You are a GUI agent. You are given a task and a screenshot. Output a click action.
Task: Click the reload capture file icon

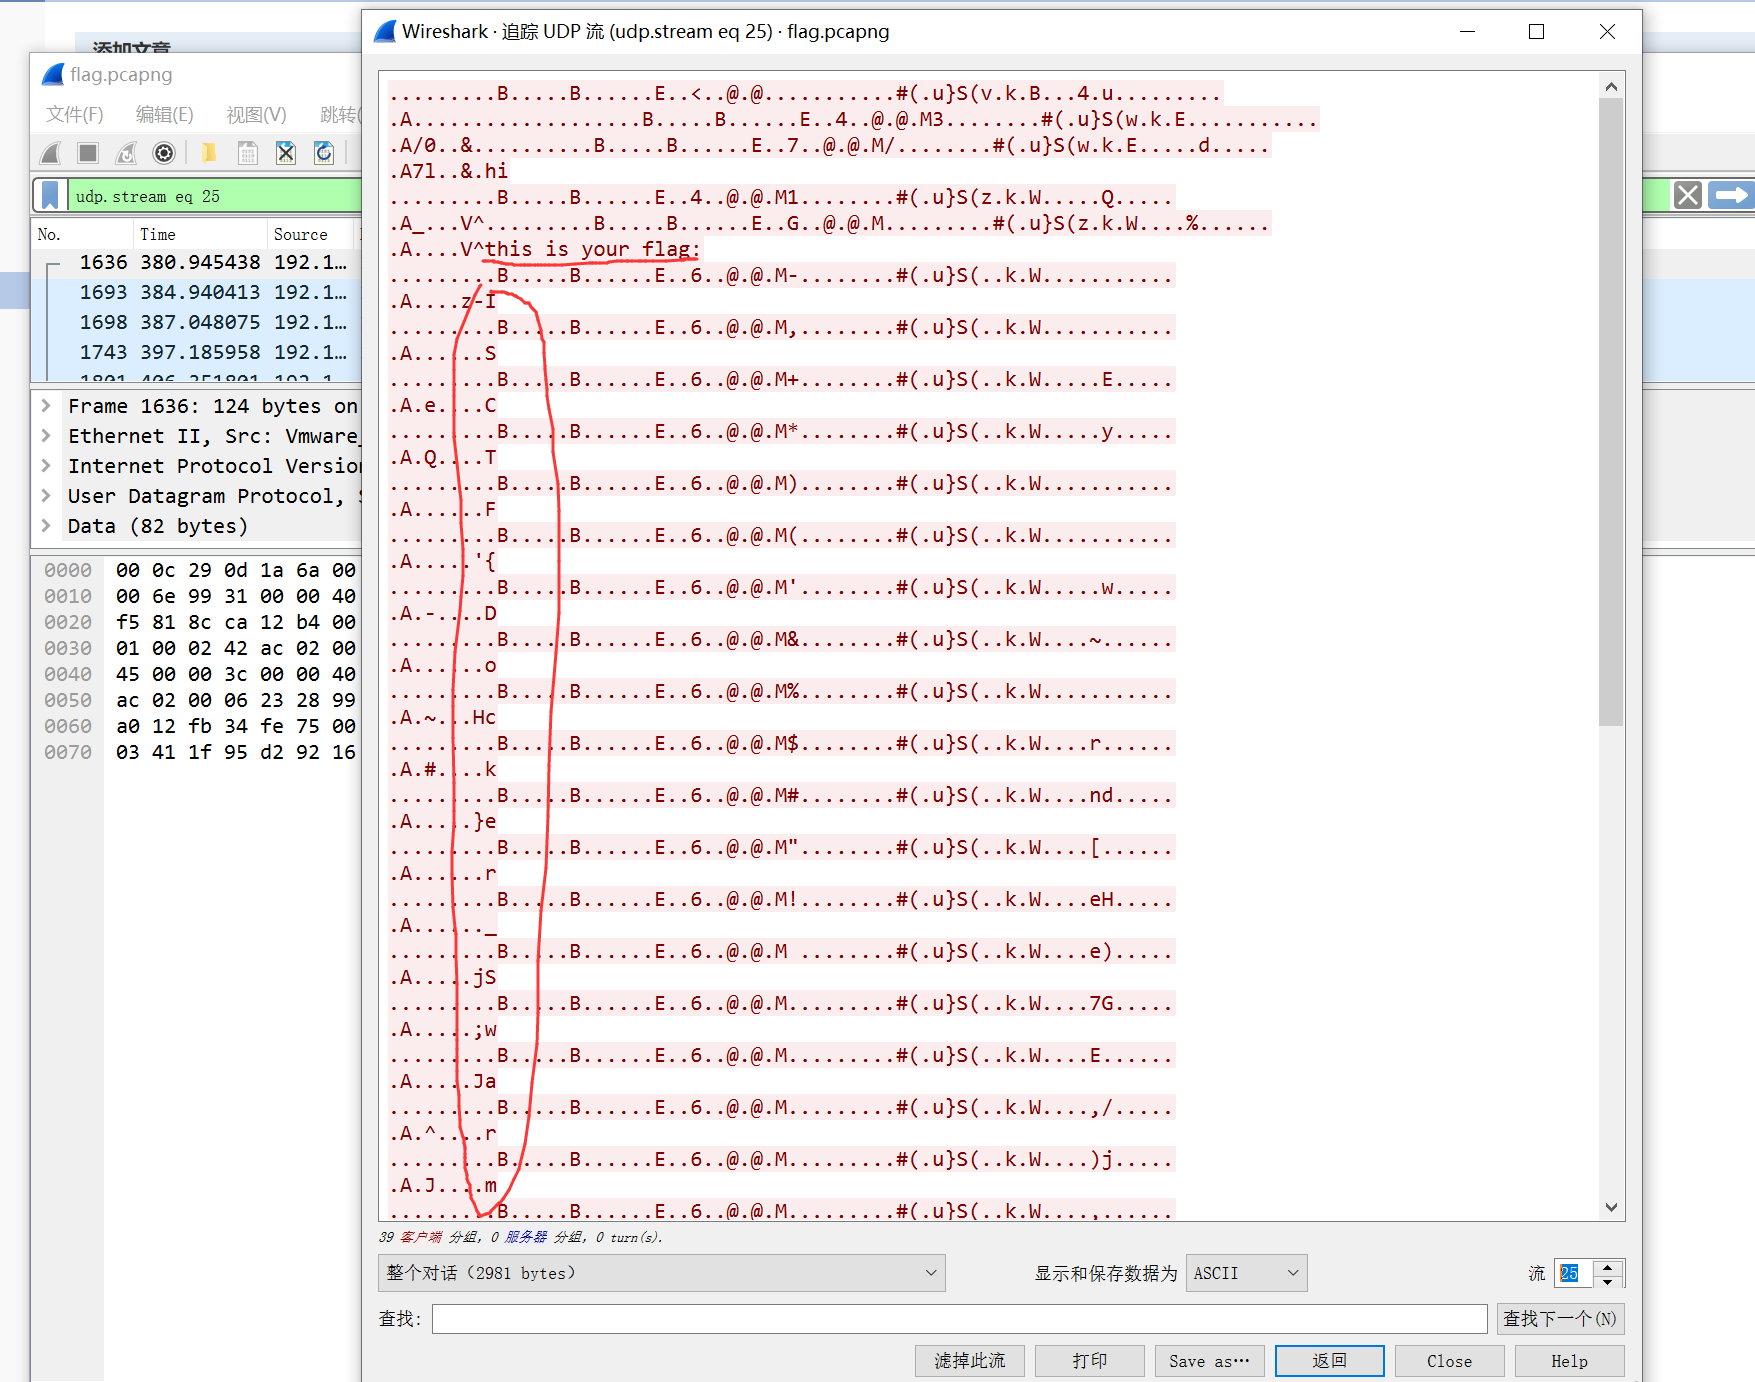pos(324,153)
